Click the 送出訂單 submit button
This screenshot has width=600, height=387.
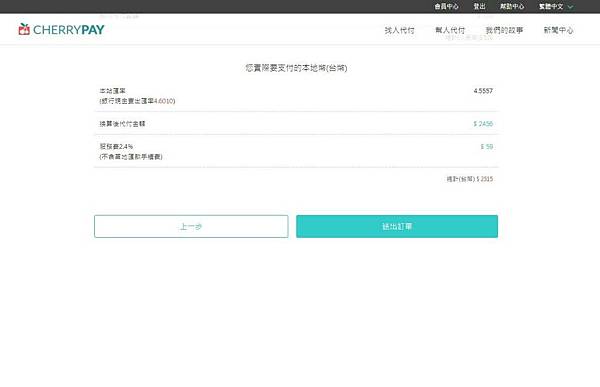pyautogui.click(x=397, y=226)
